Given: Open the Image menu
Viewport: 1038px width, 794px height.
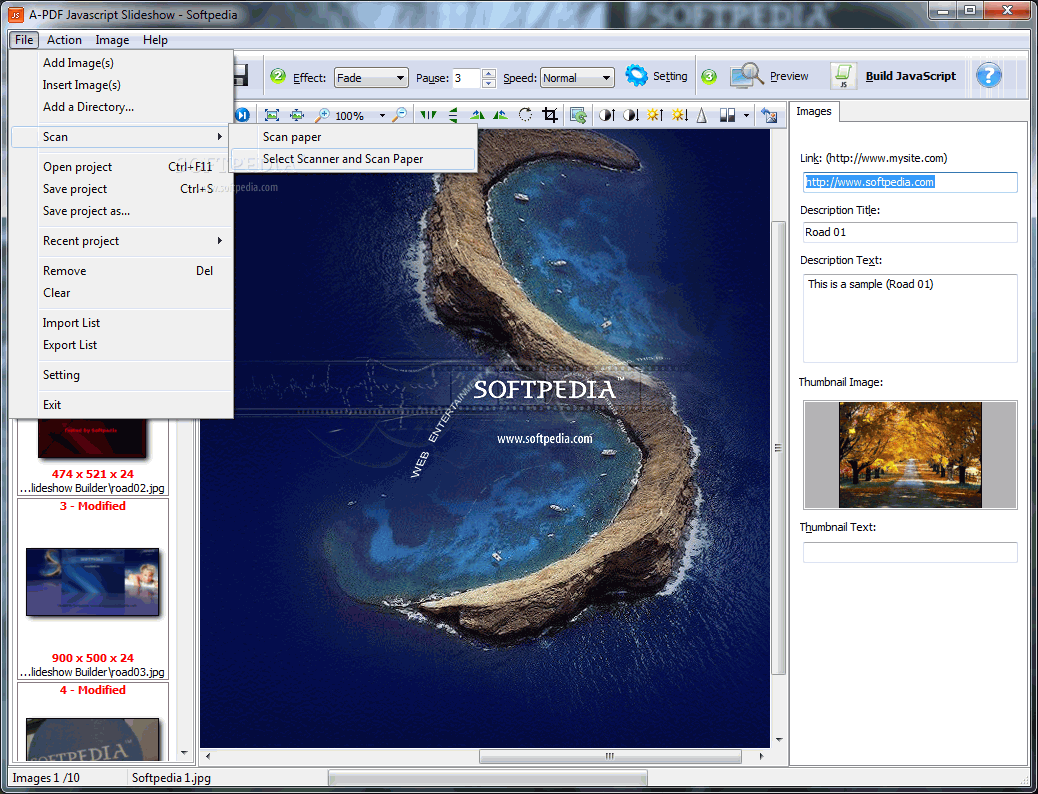Looking at the screenshot, I should pos(112,40).
